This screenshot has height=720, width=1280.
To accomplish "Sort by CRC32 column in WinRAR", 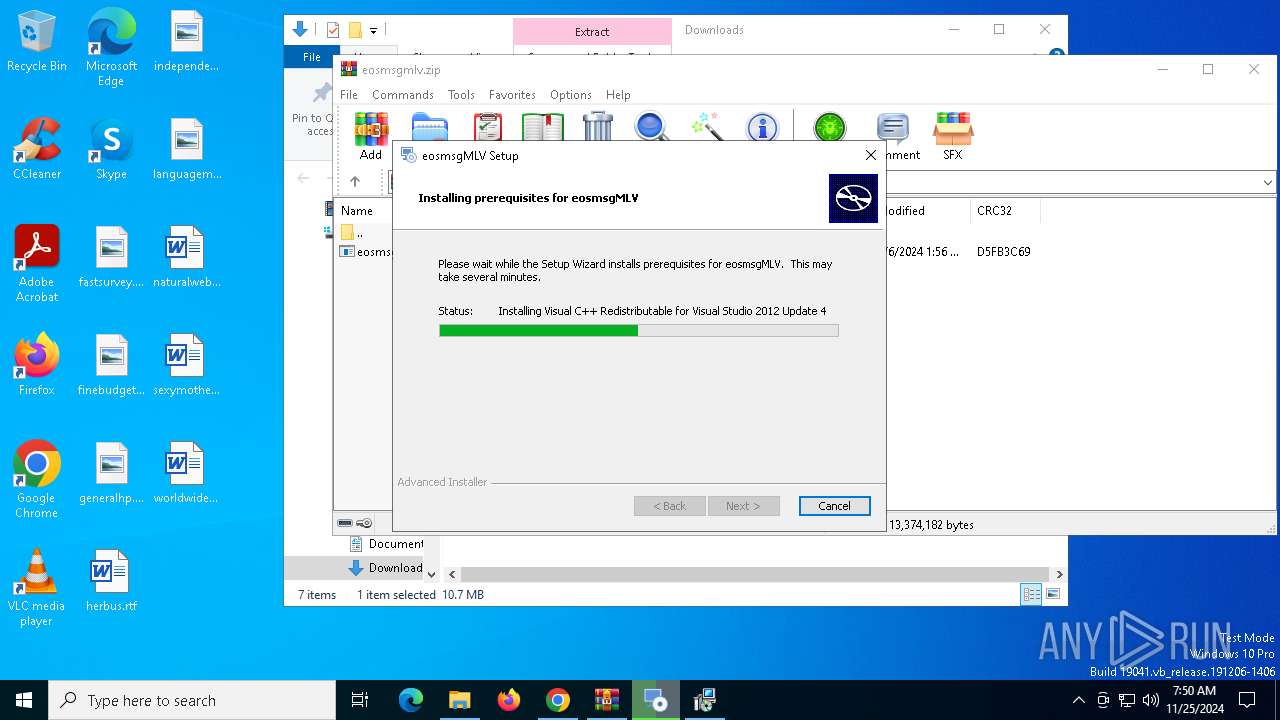I will (994, 211).
